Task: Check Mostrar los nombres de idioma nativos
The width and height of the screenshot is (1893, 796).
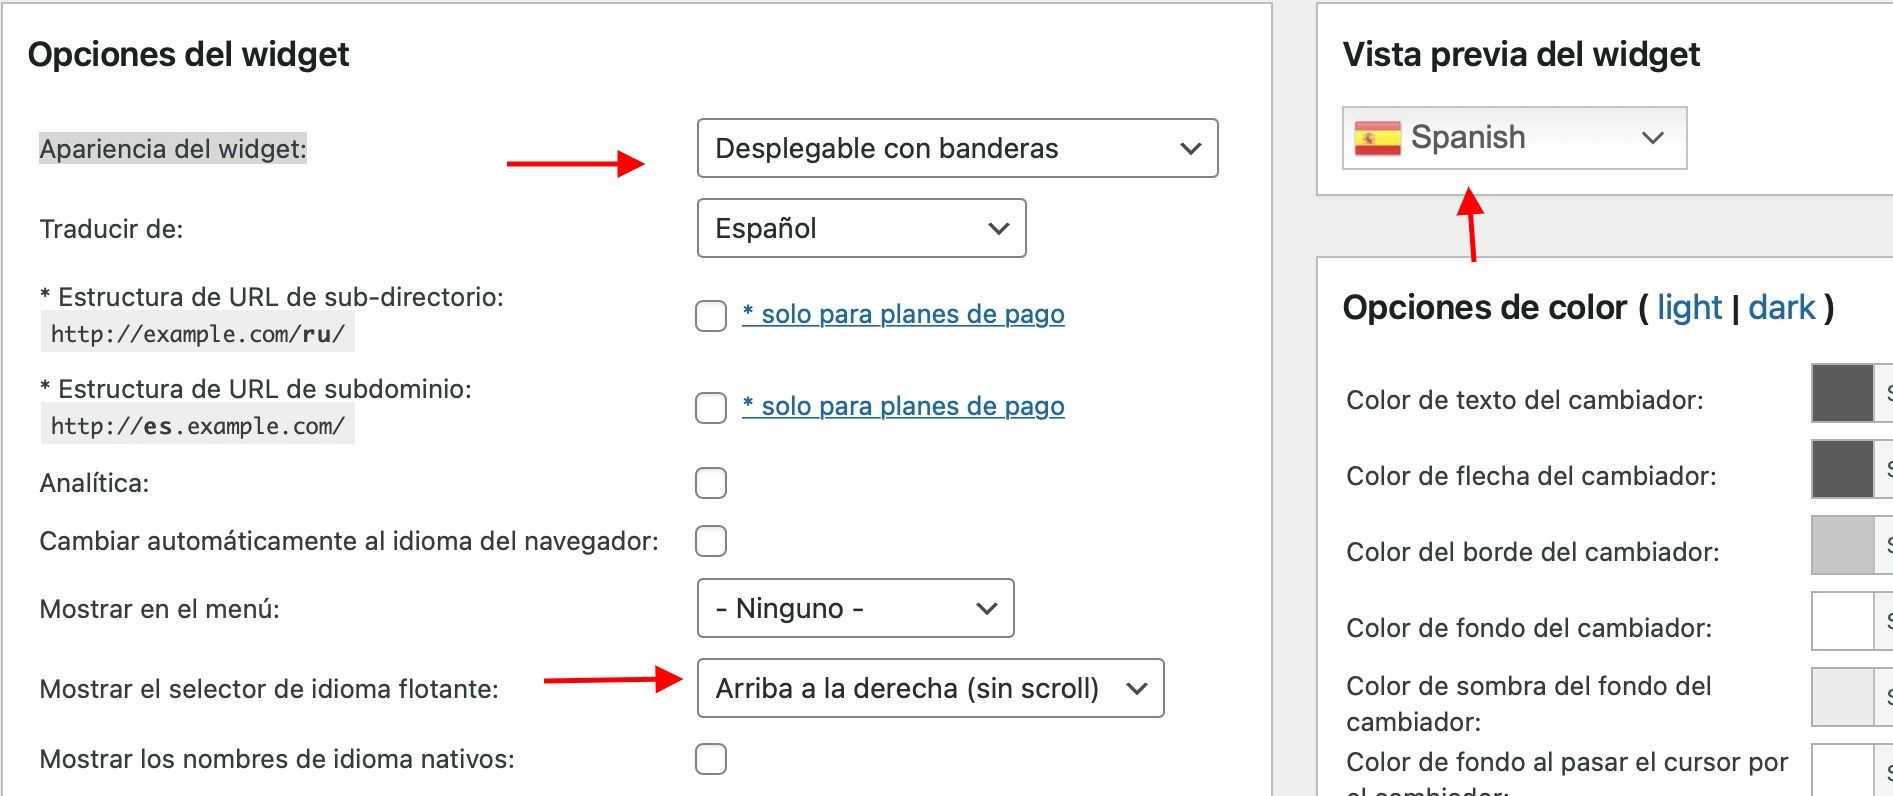Action: 711,759
